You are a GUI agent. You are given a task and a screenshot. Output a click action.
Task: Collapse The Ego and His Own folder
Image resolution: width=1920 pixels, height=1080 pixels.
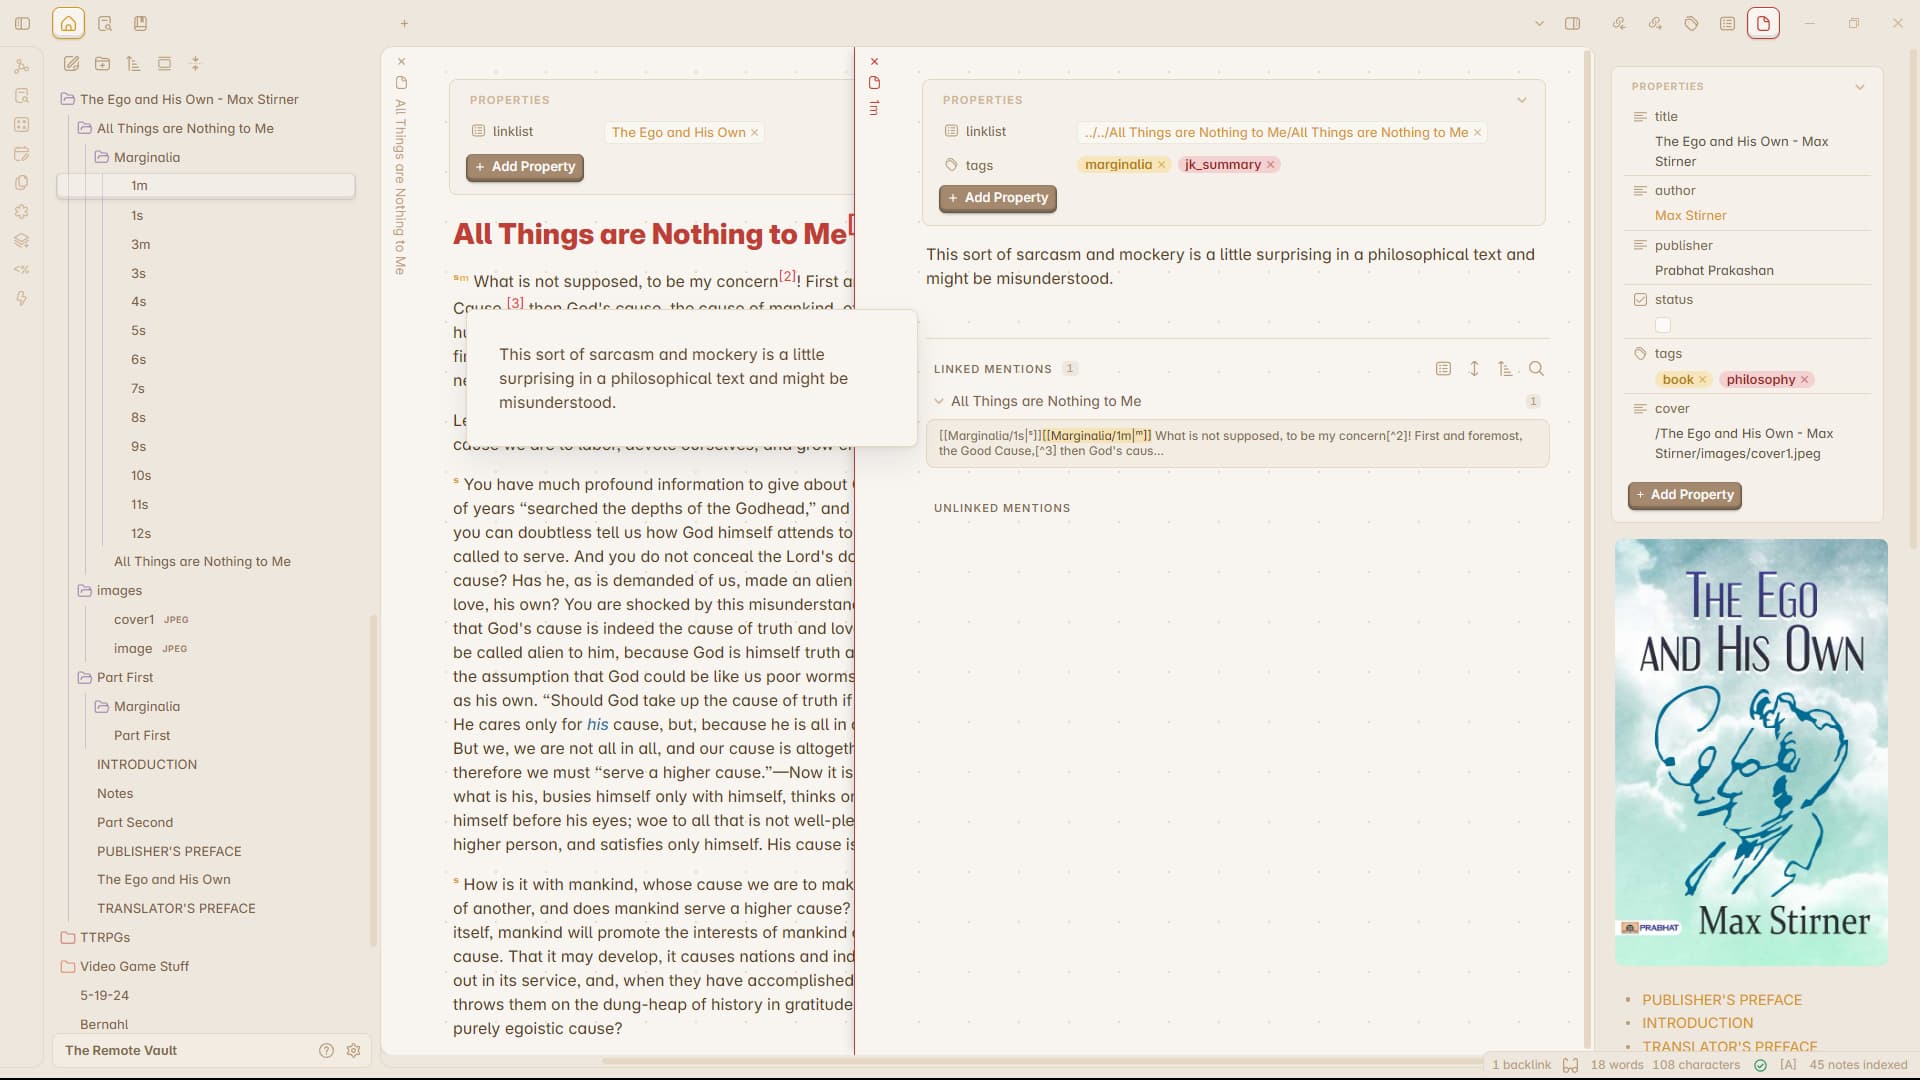[x=189, y=99]
